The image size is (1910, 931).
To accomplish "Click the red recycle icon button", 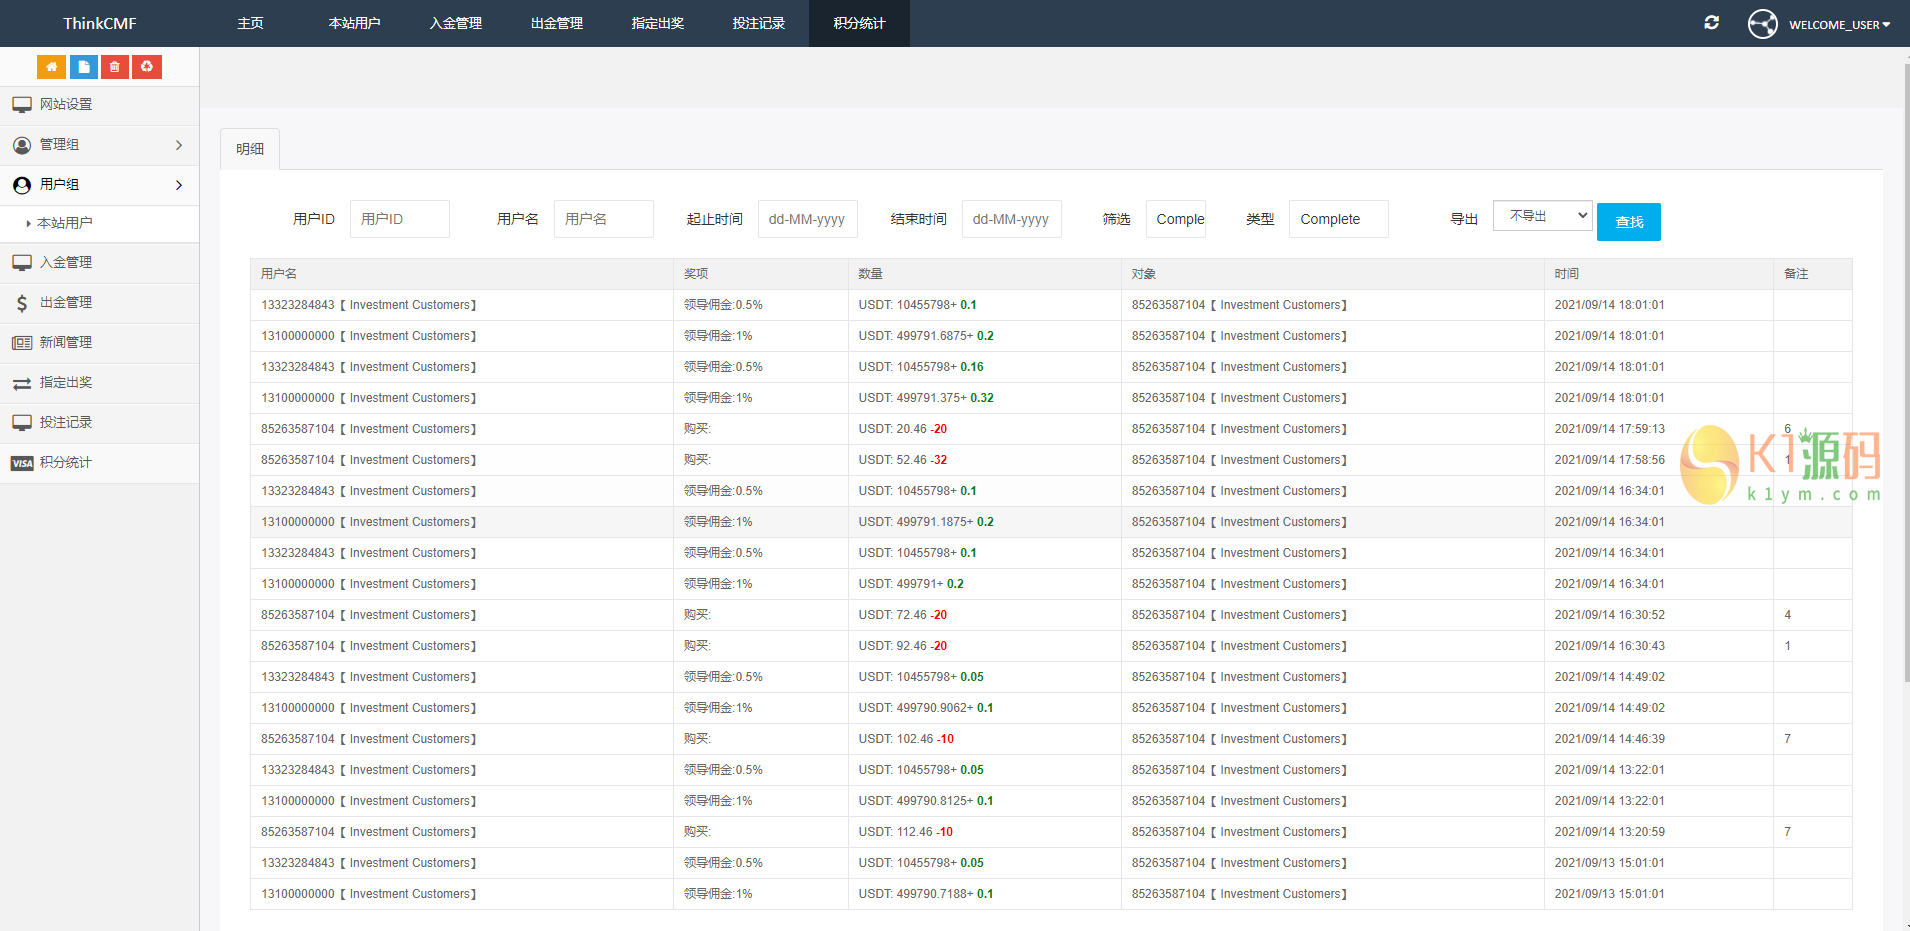I will [147, 67].
